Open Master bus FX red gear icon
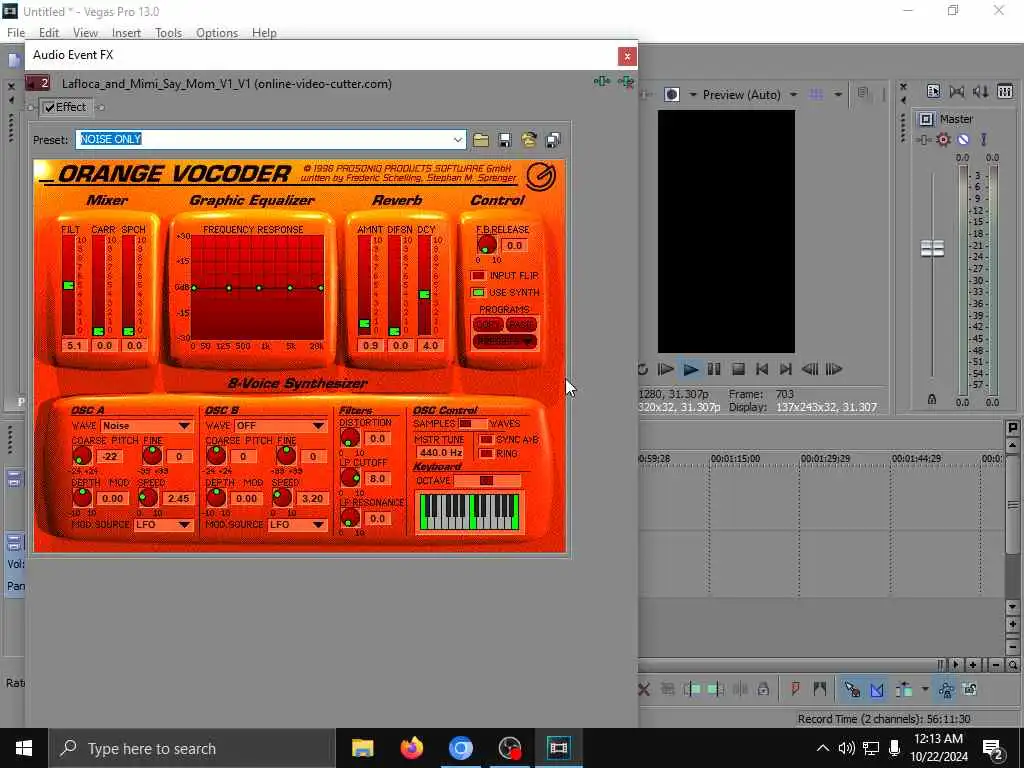 (x=943, y=140)
